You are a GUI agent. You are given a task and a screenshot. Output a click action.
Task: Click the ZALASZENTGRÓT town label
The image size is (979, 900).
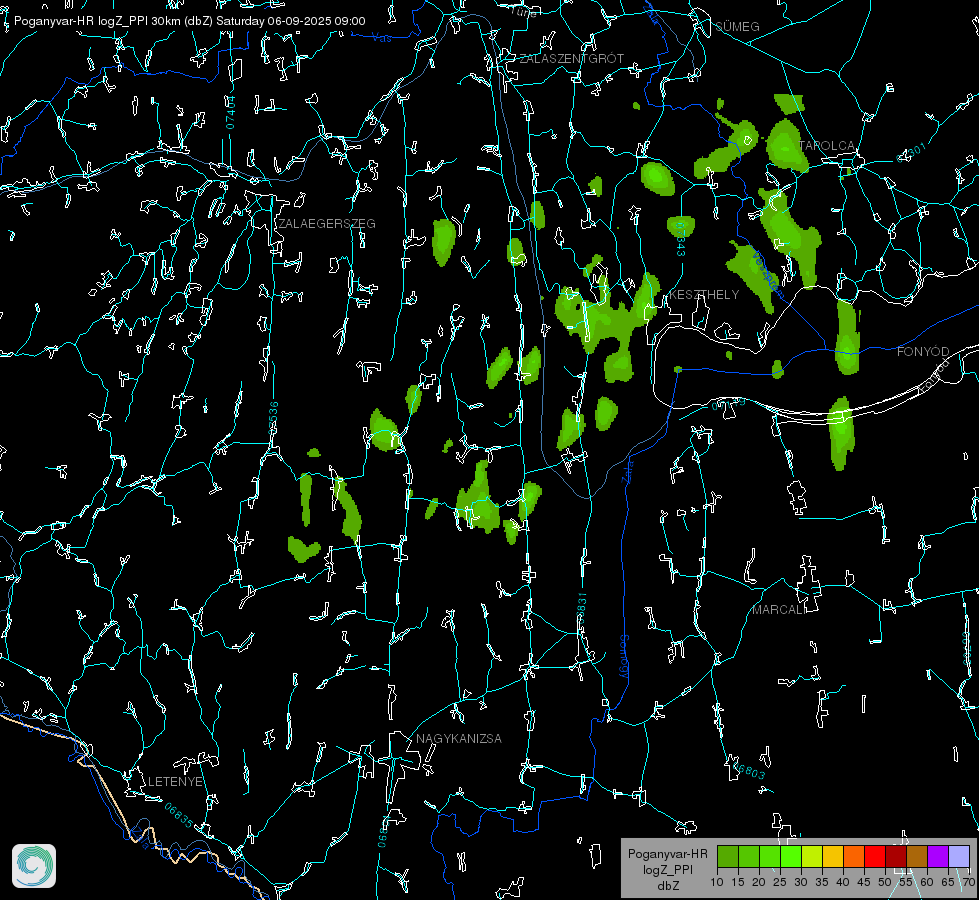[572, 59]
